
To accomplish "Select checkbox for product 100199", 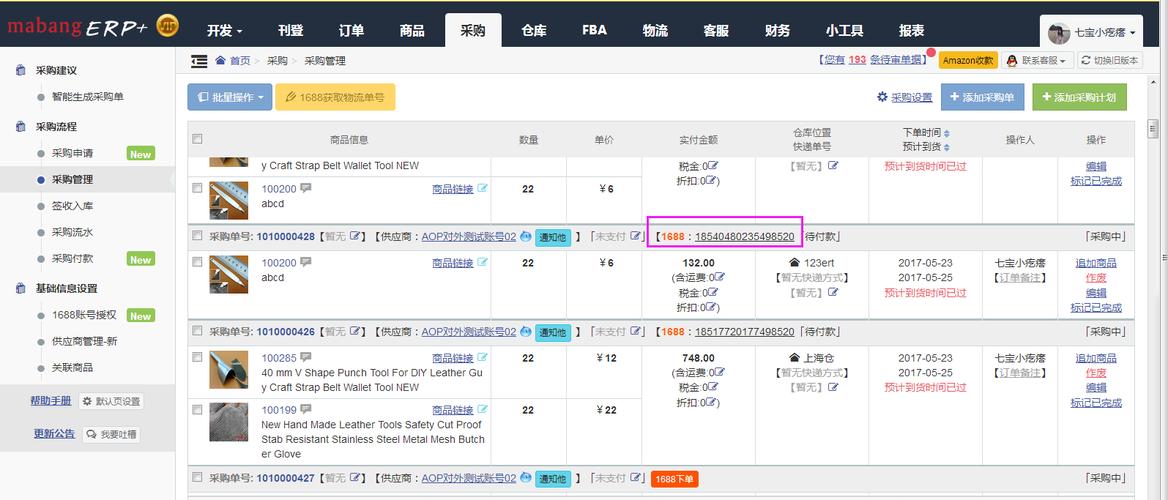I will (197, 410).
